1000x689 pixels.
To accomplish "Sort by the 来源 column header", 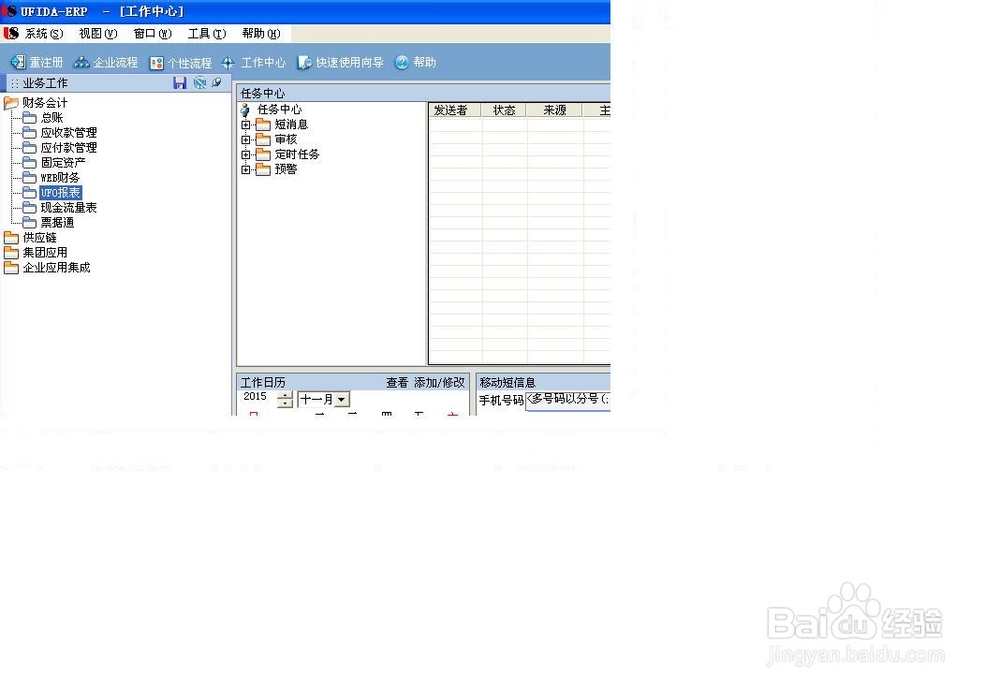I will tap(555, 110).
